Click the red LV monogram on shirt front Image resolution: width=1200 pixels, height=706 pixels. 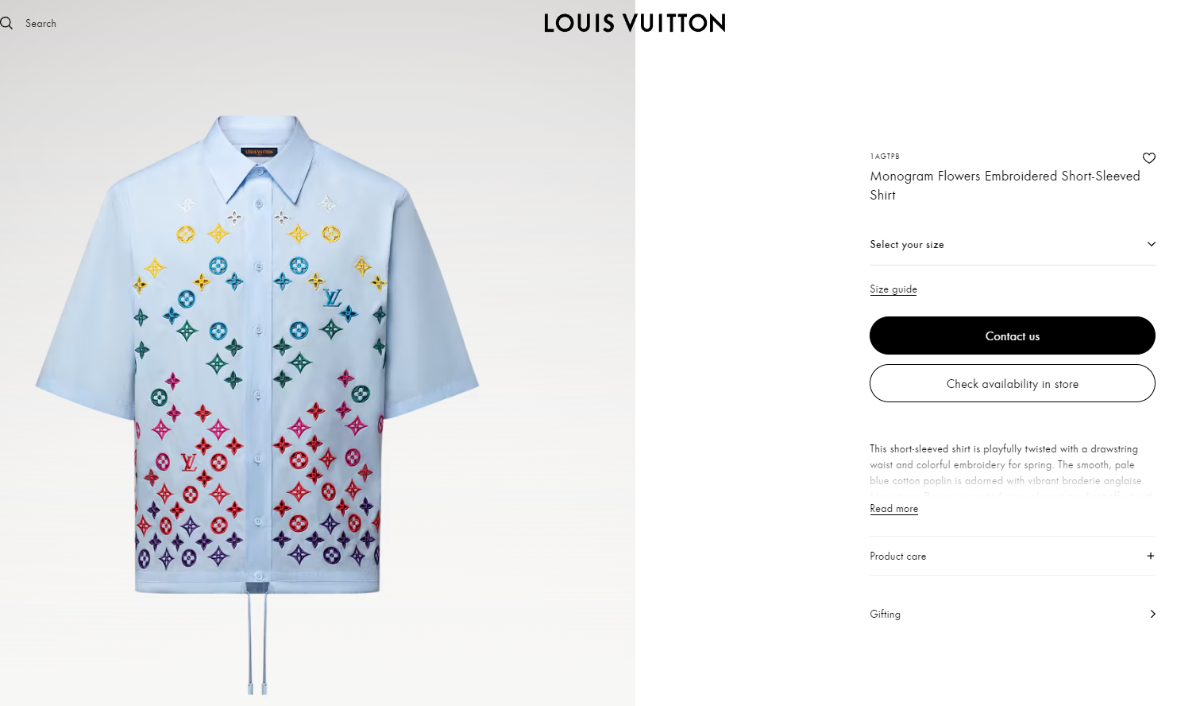click(x=188, y=462)
